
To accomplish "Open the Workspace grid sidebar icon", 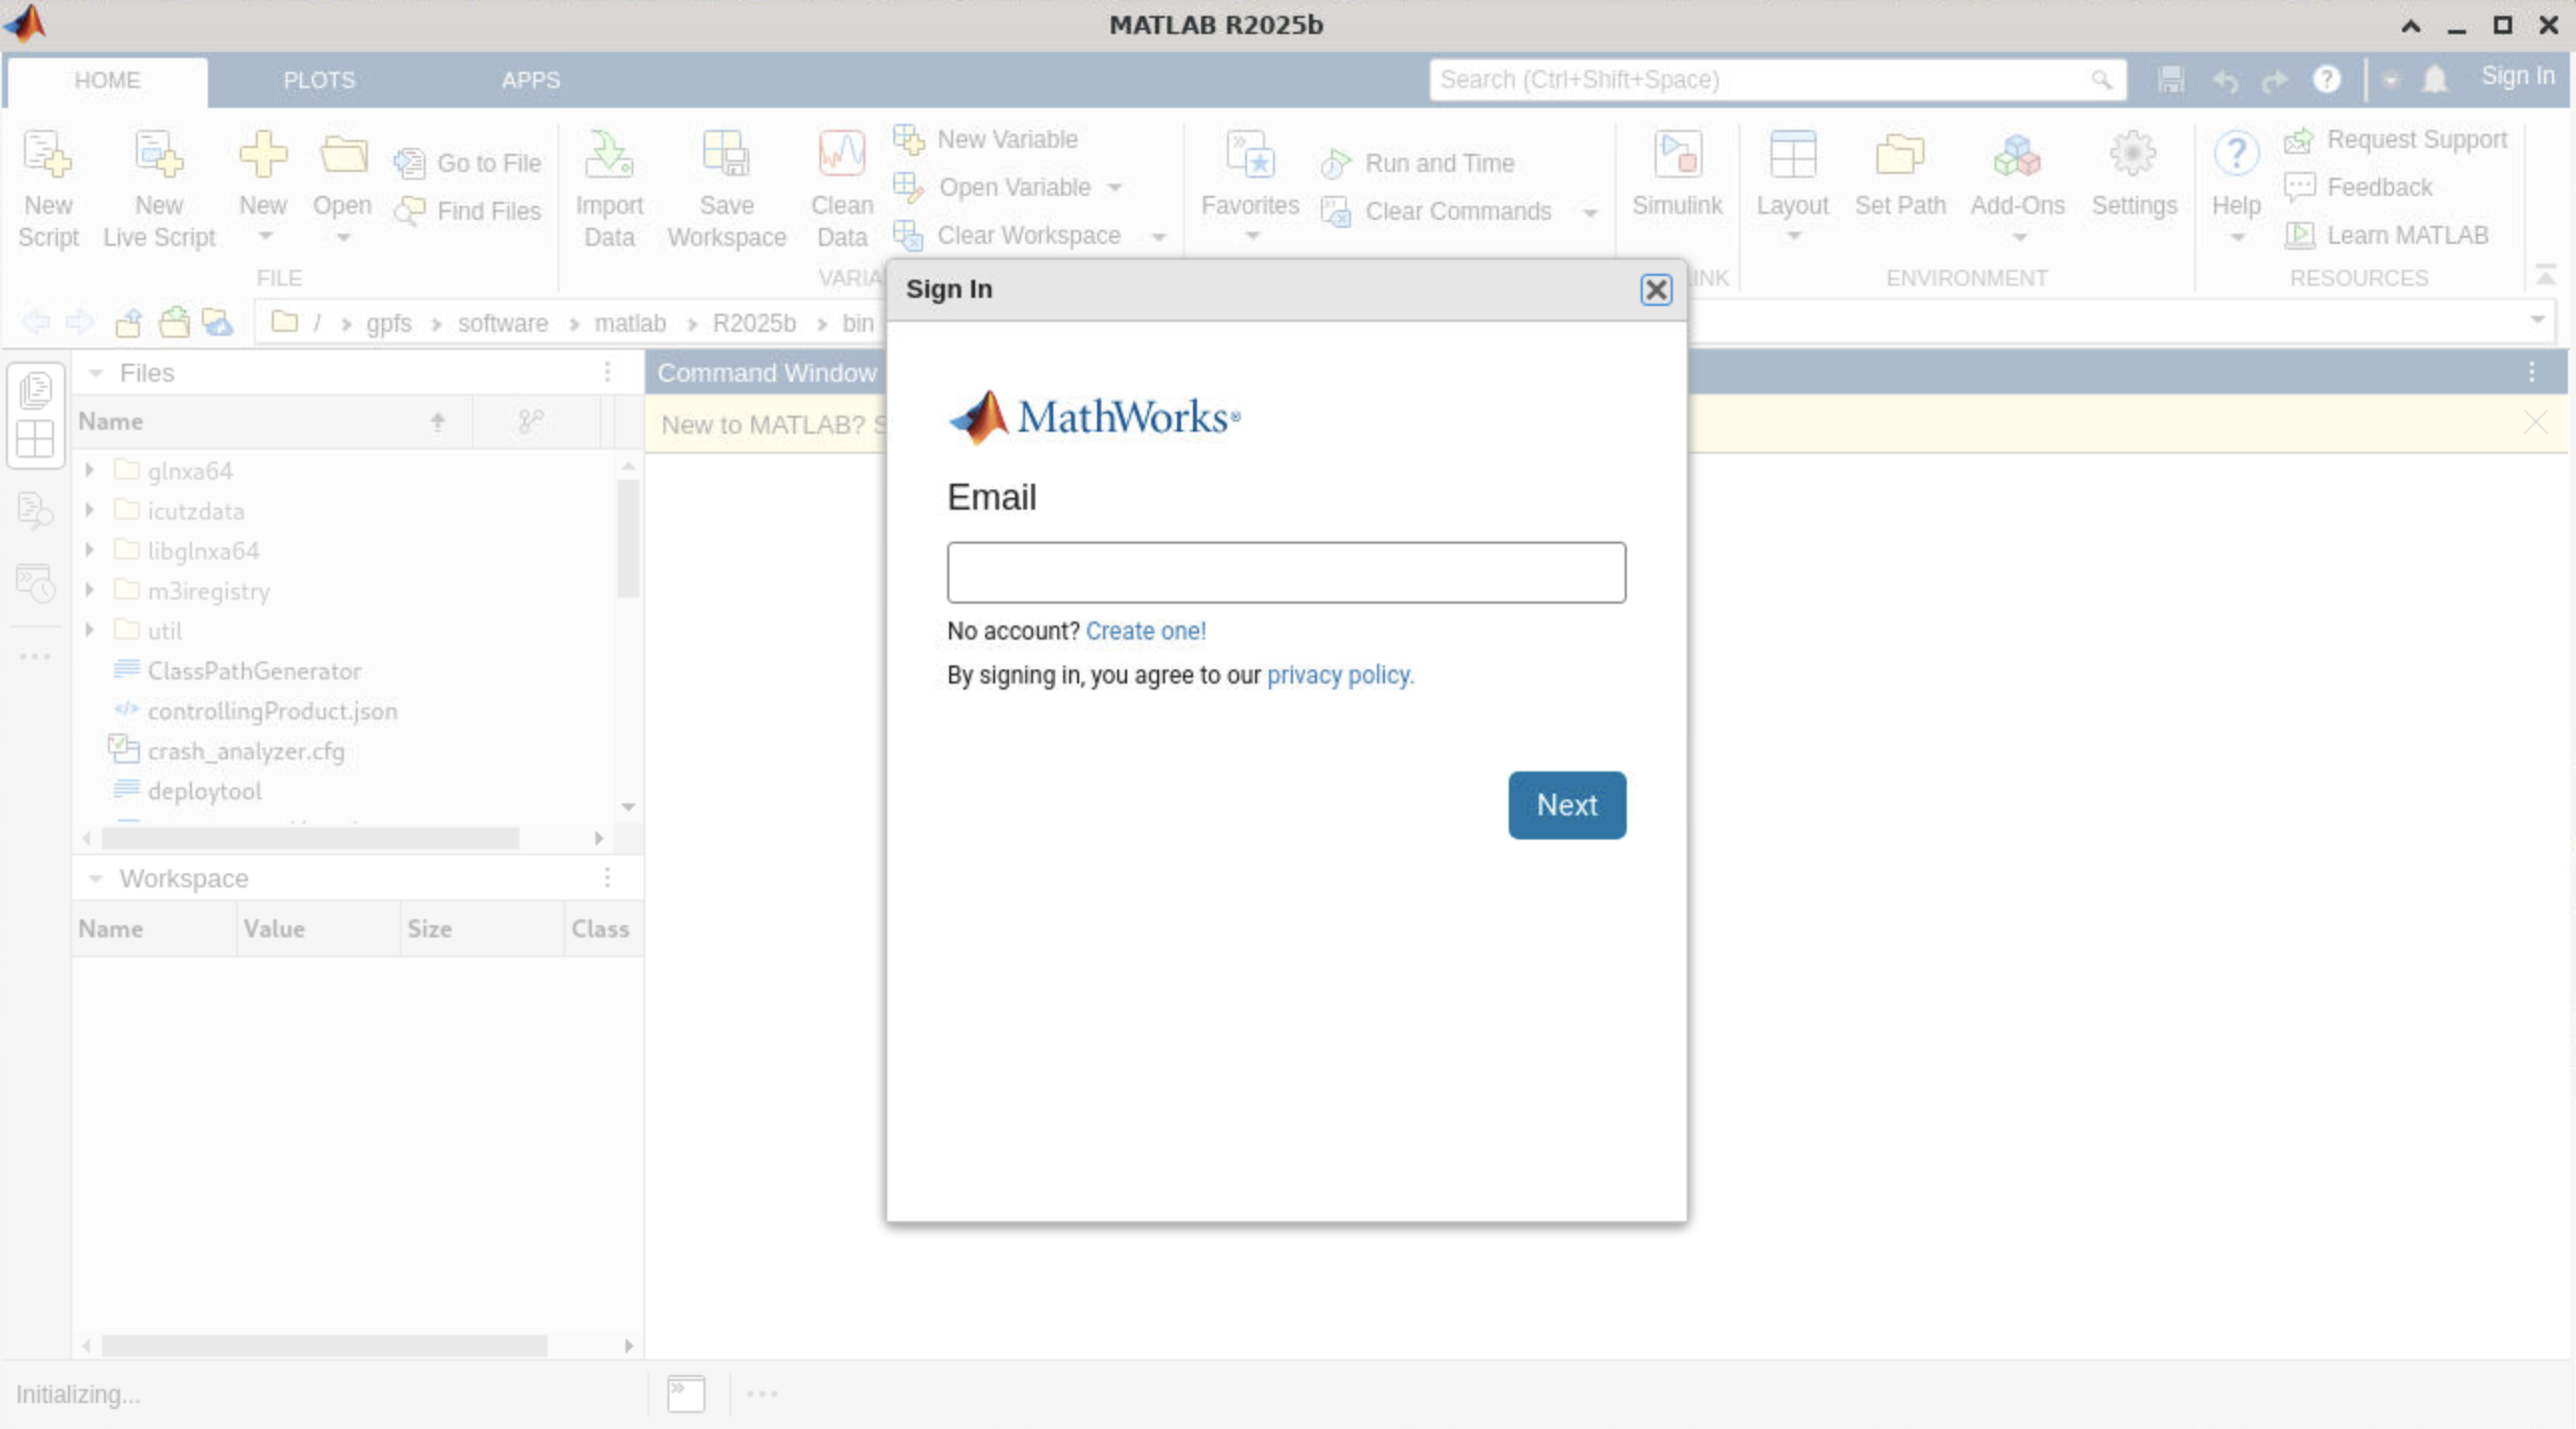I will [35, 438].
